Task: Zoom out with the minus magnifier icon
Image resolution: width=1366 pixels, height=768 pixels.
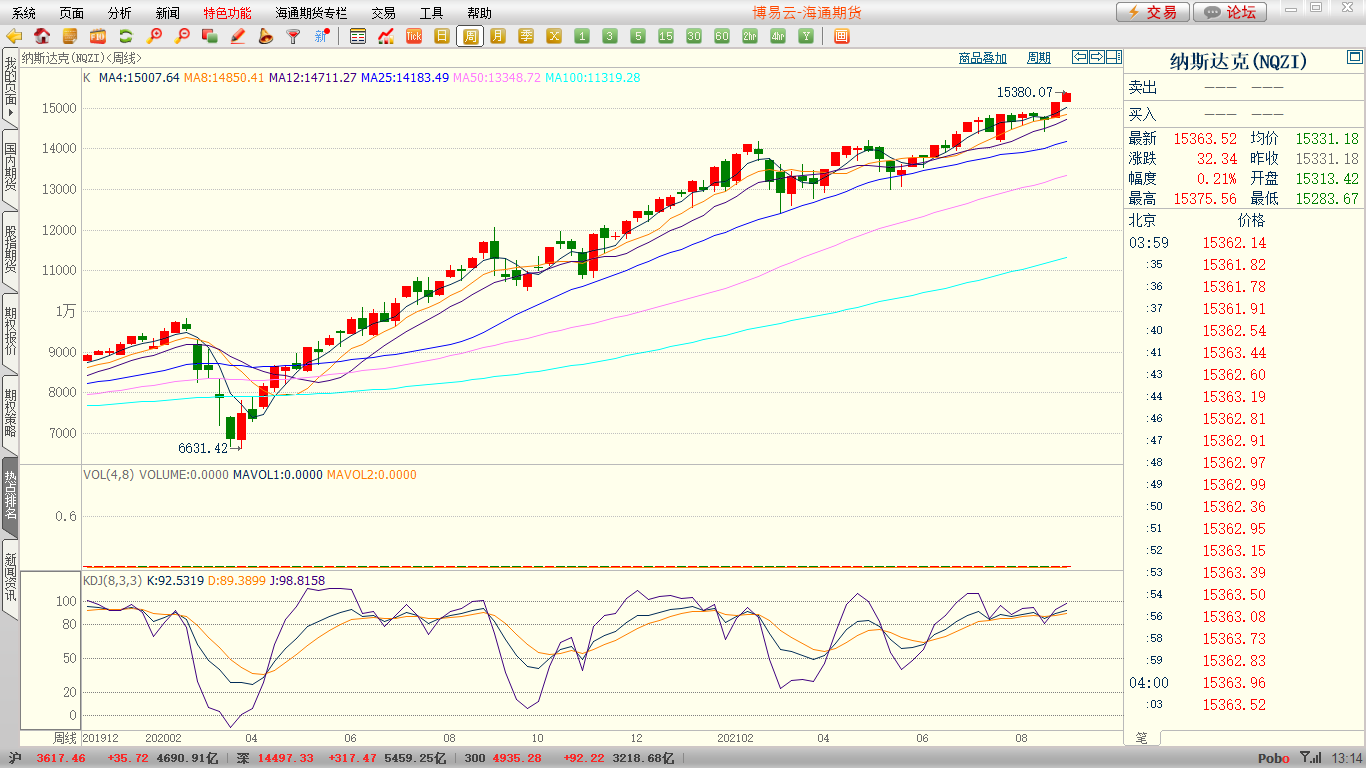Action: [x=182, y=36]
